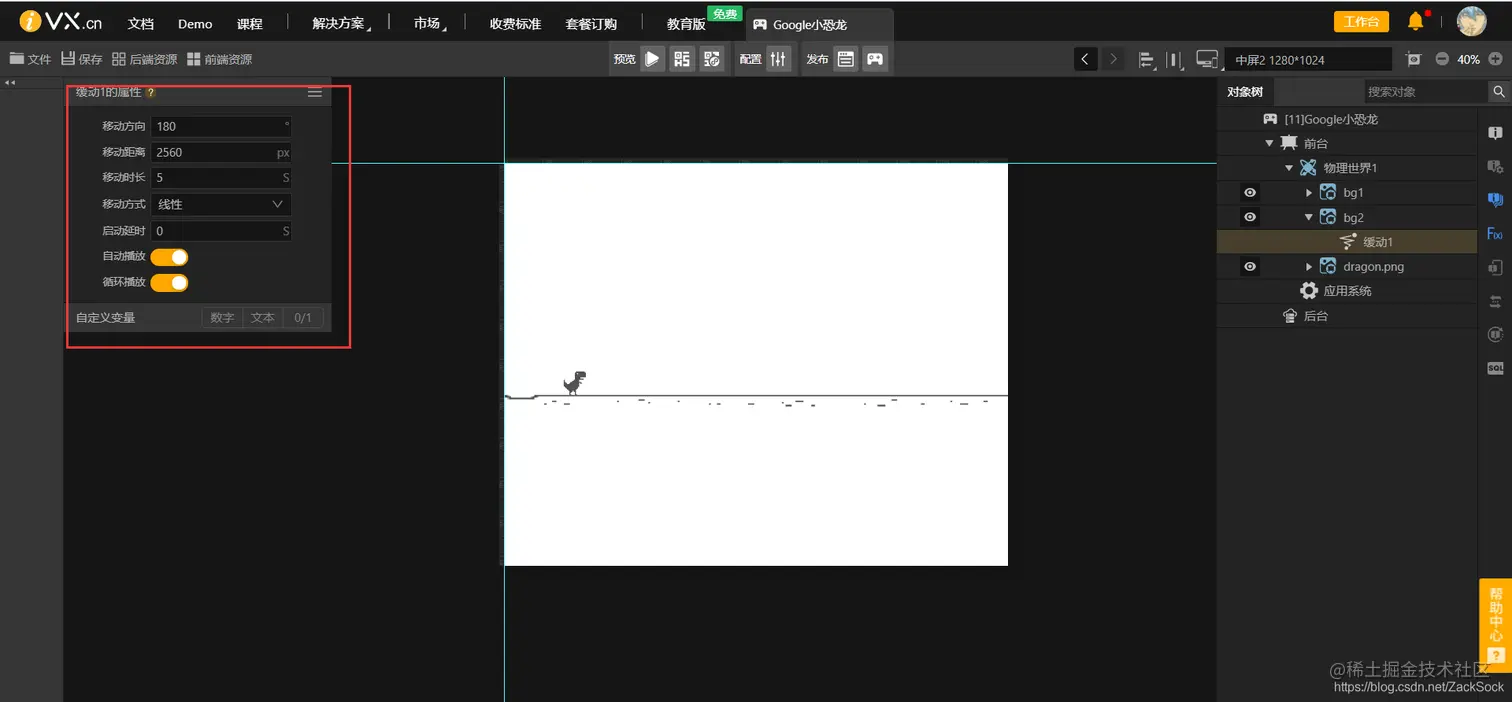1512x702 pixels.
Task: Open the blue events sidebar icon
Action: click(x=1495, y=200)
